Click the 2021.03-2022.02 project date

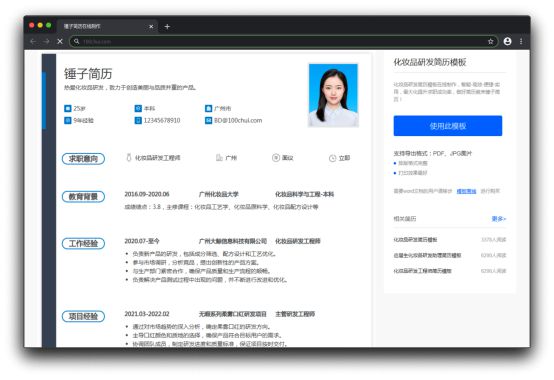(x=147, y=314)
